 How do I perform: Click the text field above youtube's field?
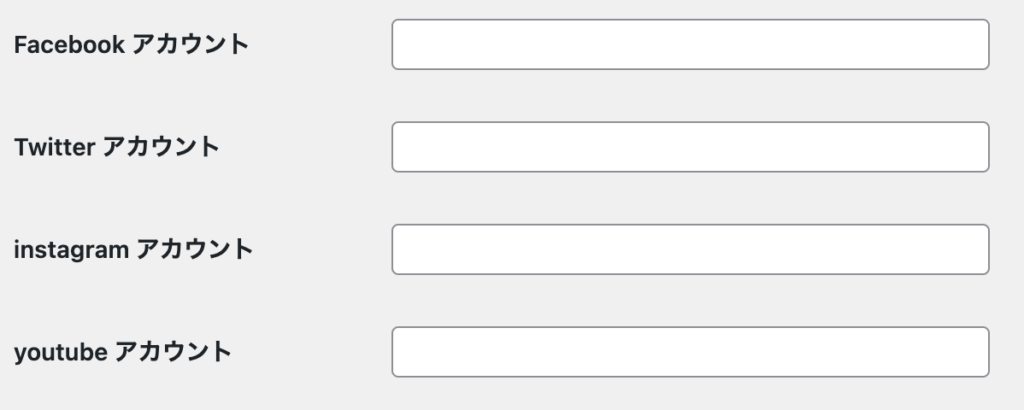point(690,249)
